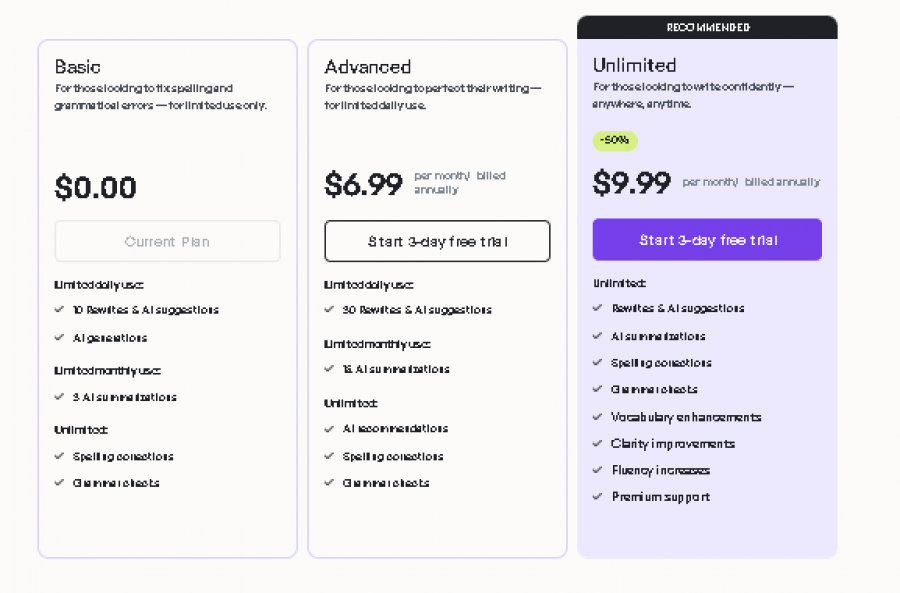Select the checkmark next to Spelling corrections in Basic
Image resolution: width=900 pixels, height=593 pixels.
[60, 456]
